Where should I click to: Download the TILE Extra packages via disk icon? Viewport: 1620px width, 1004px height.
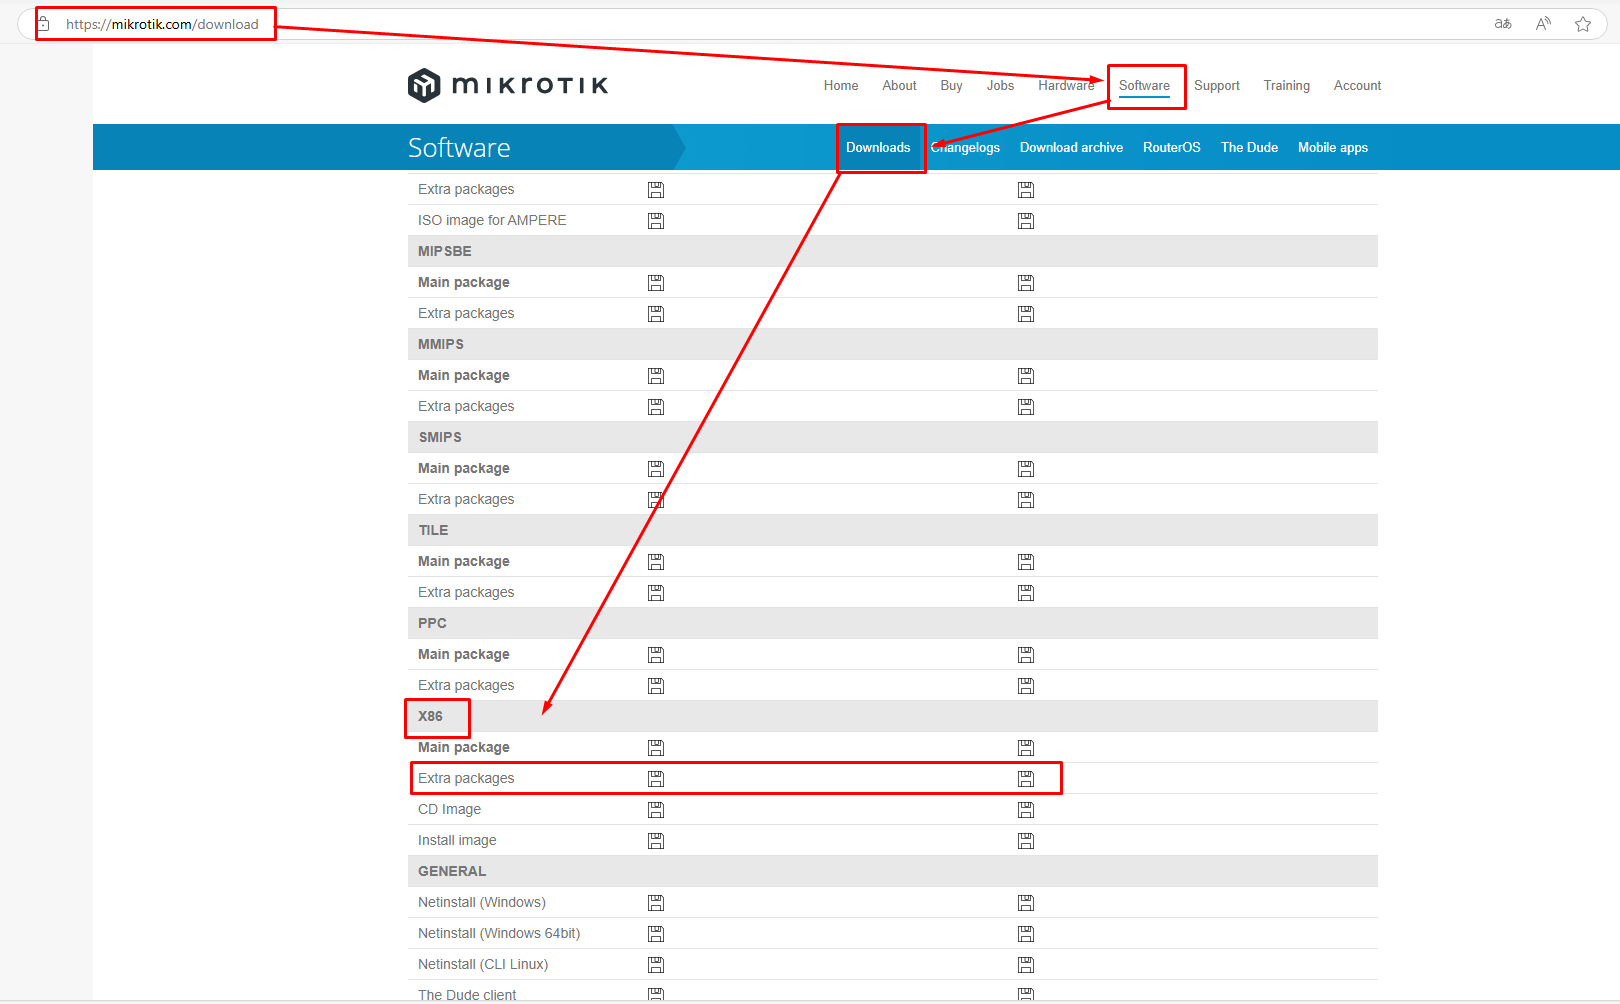pos(656,592)
